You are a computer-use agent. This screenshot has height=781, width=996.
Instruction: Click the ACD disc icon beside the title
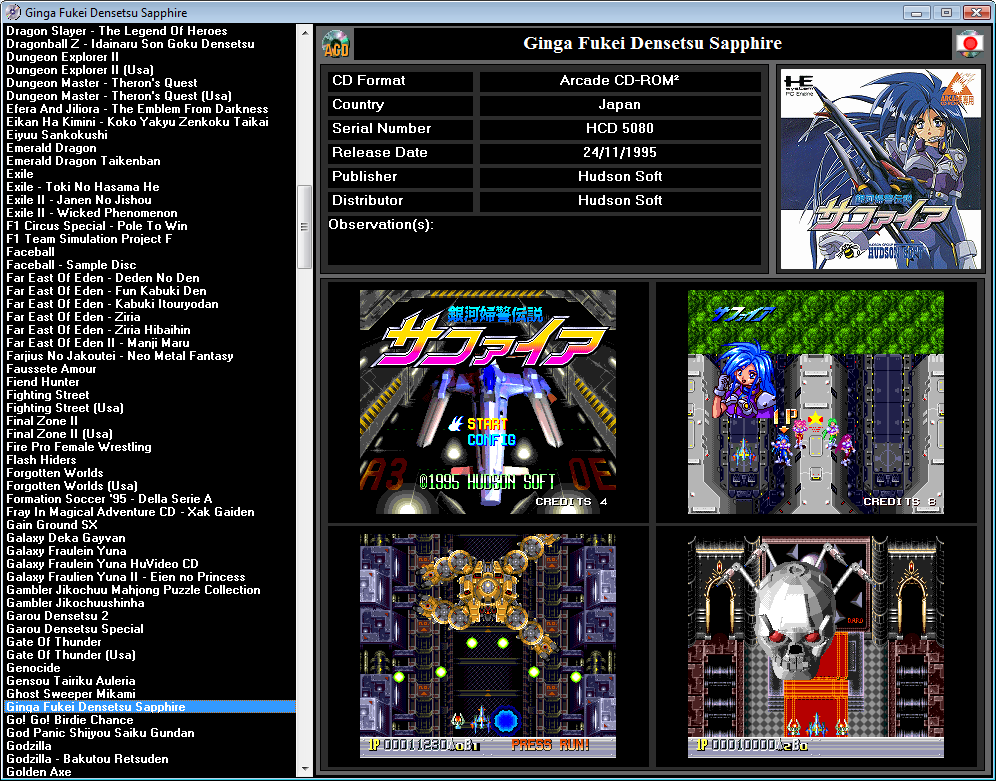[x=336, y=44]
